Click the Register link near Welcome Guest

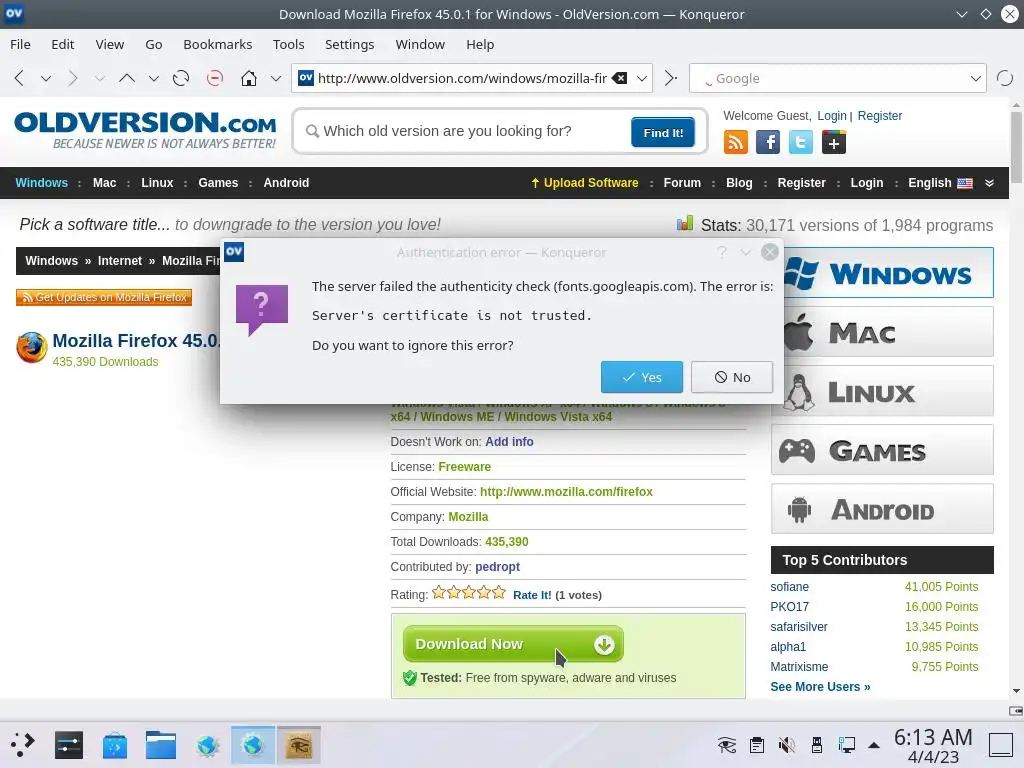point(880,116)
